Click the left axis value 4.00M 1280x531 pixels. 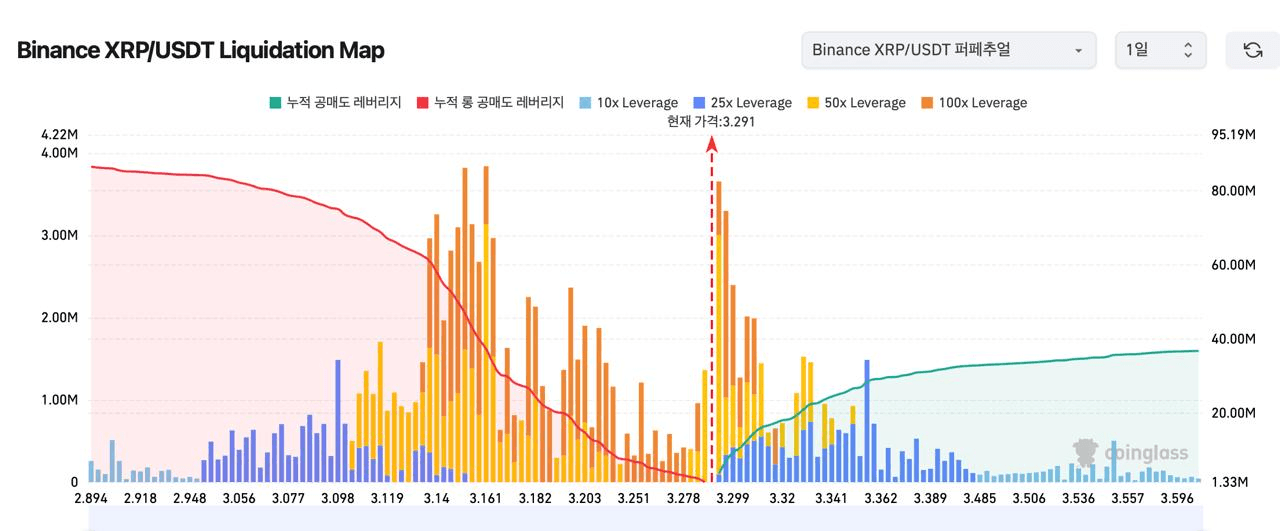click(x=59, y=153)
